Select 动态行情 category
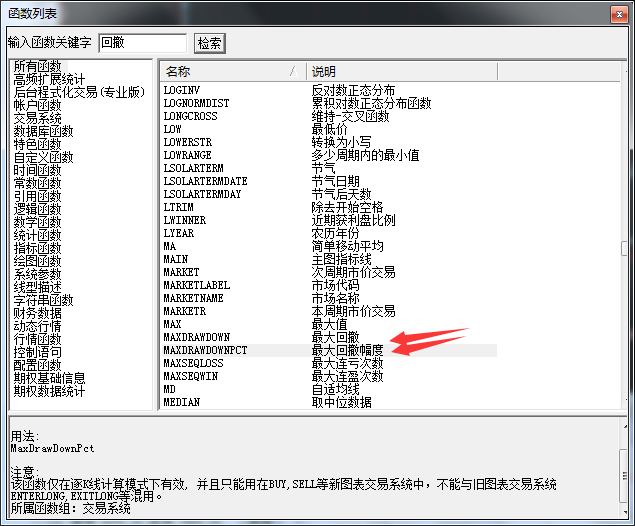Viewport: 635px width, 526px height. pos(37,326)
